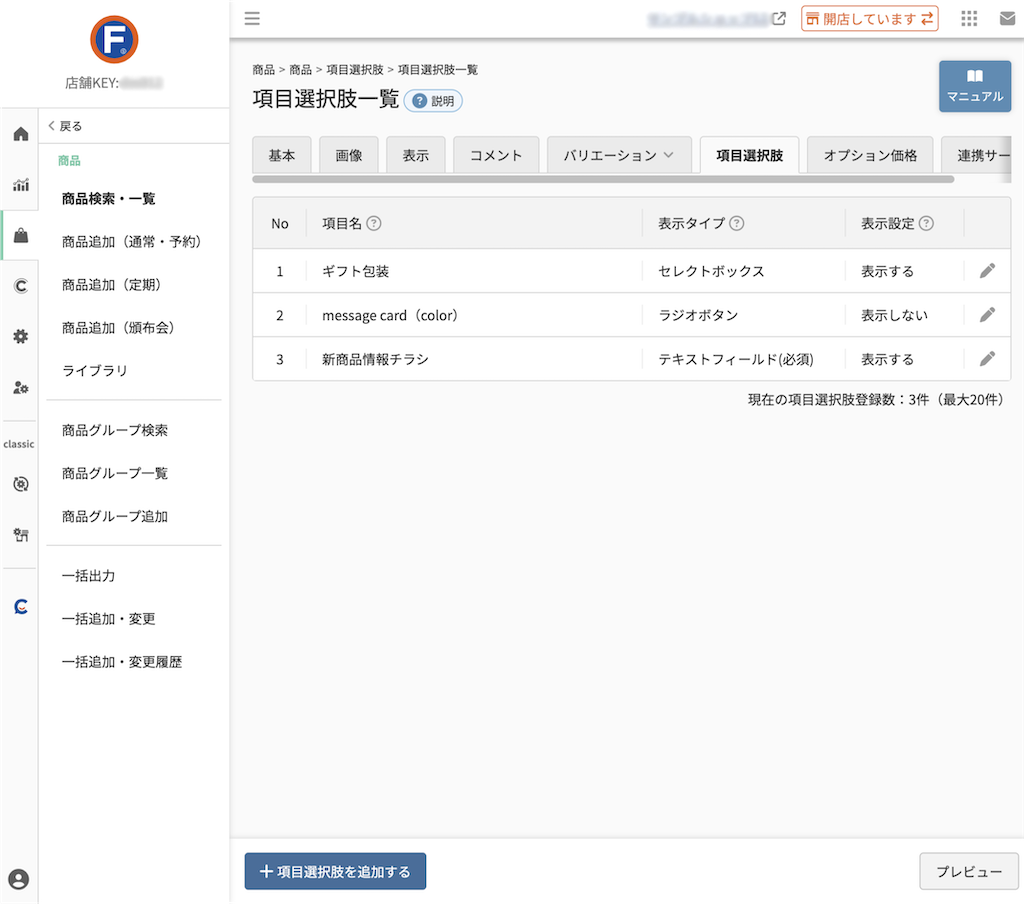Open 一括追加・変更 menu item
This screenshot has width=1024, height=904.
coord(108,619)
